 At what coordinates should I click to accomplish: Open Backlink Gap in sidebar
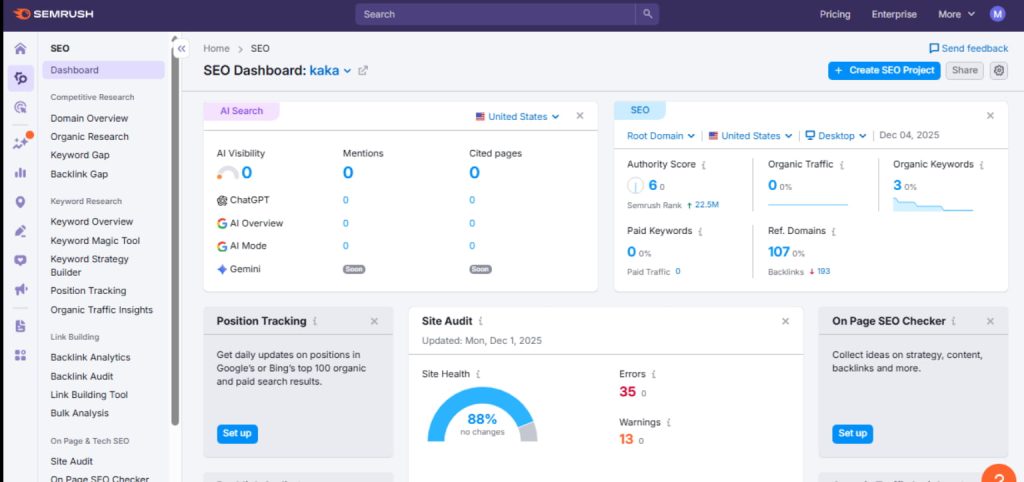79,174
